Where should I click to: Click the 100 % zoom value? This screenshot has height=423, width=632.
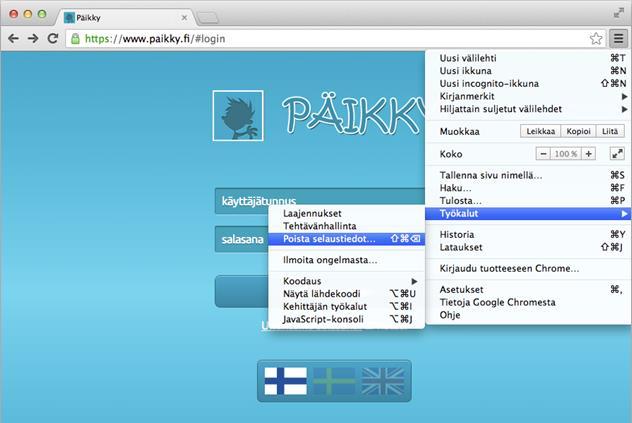click(566, 154)
